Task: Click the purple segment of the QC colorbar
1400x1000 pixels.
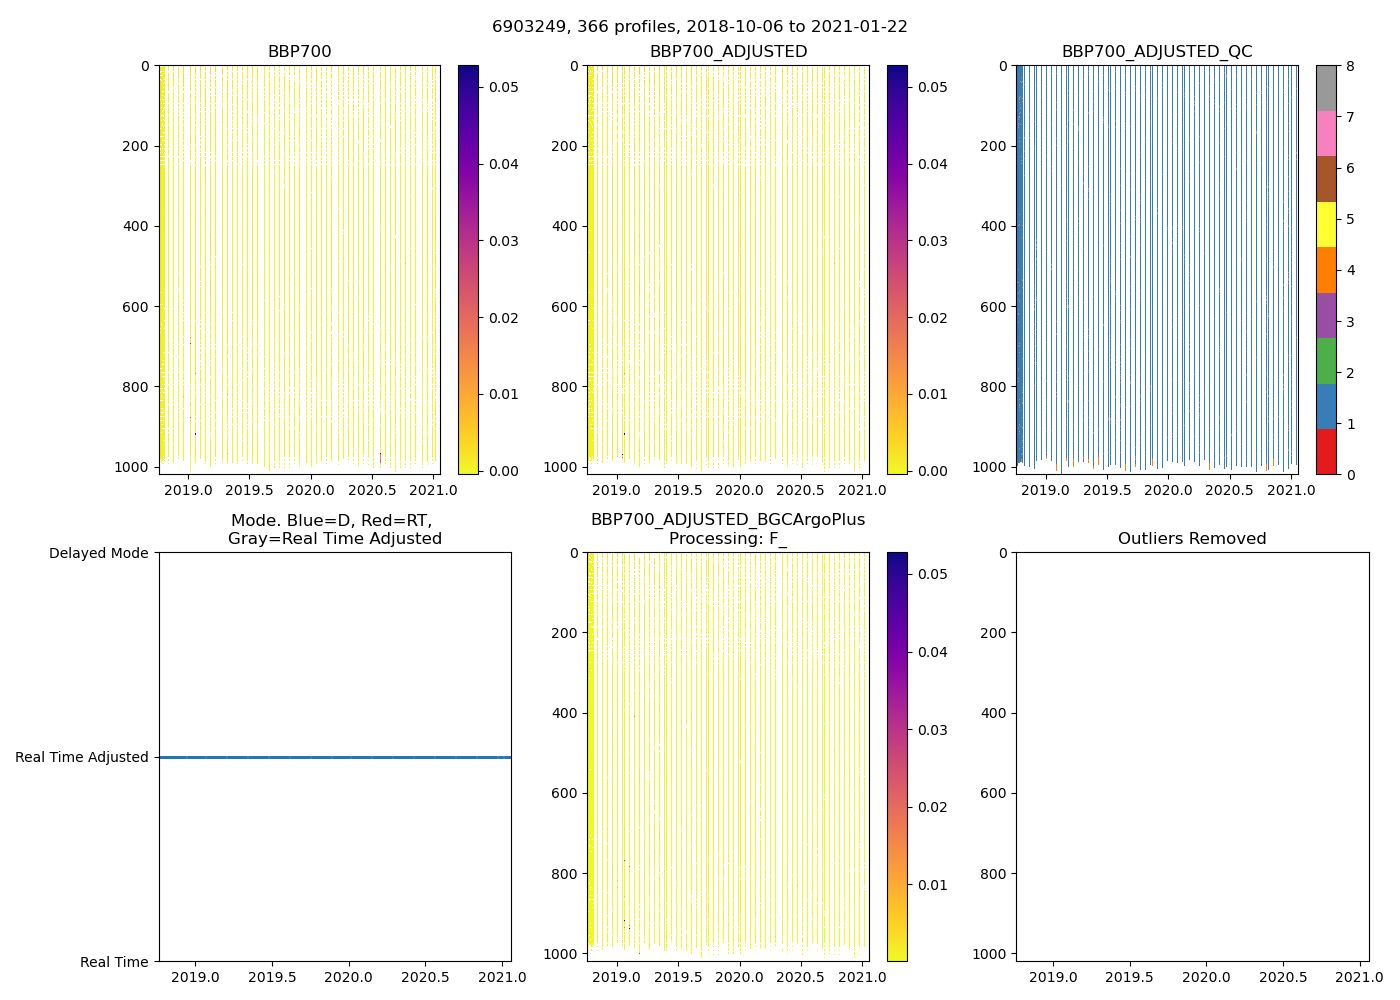Action: pyautogui.click(x=1326, y=315)
